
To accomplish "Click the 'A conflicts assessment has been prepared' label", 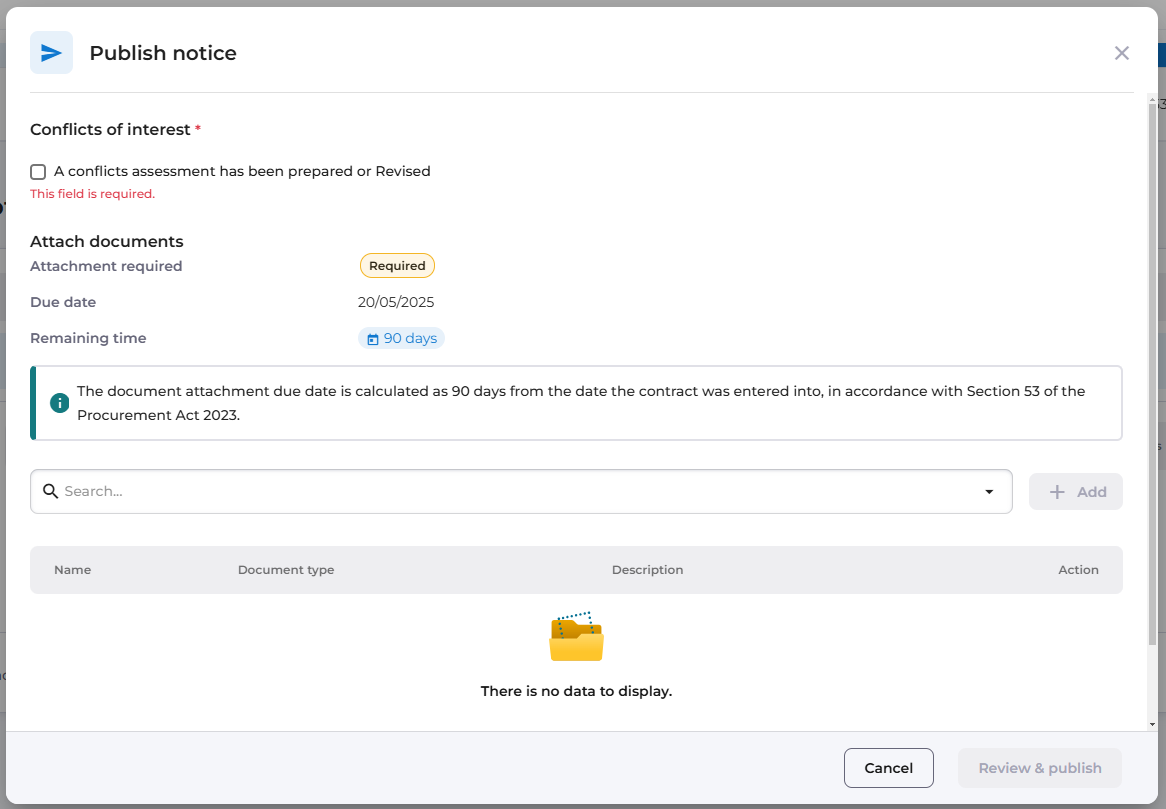I will [242, 171].
